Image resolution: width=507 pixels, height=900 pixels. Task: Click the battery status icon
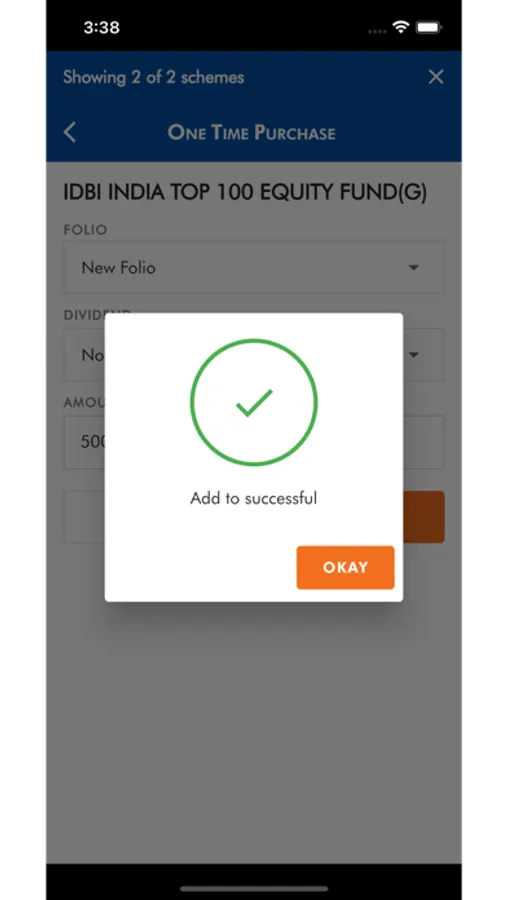[x=428, y=27]
